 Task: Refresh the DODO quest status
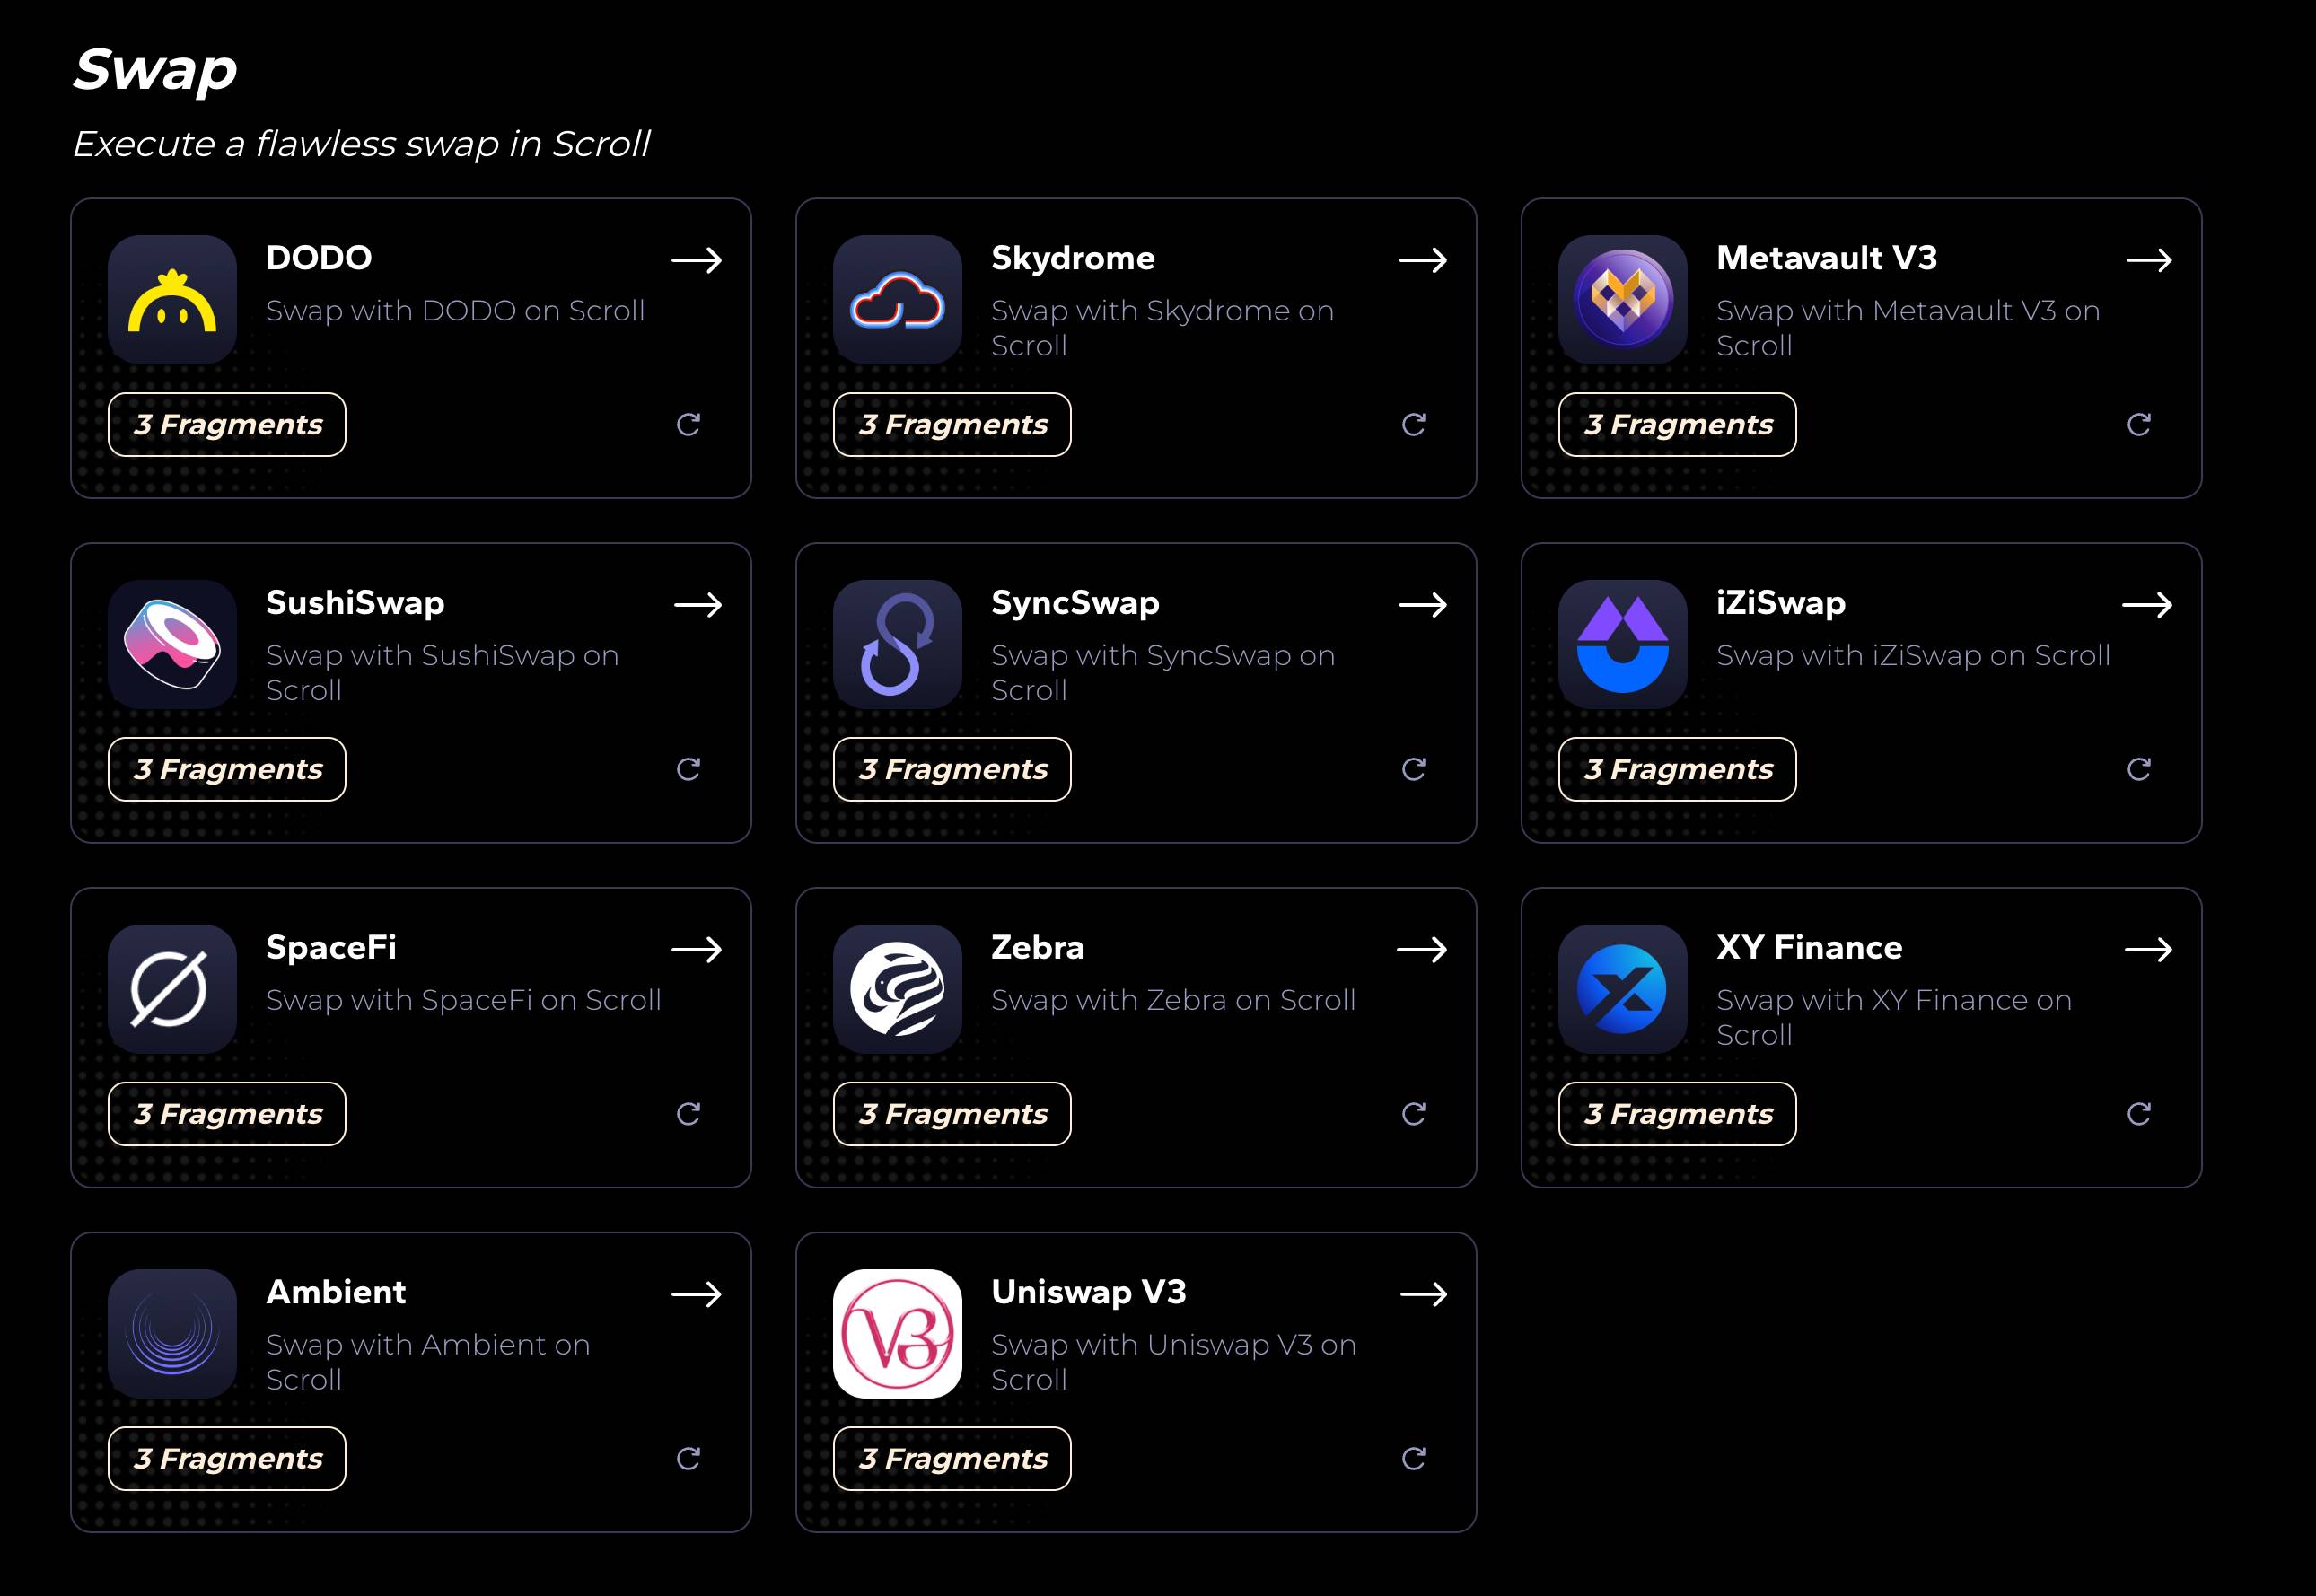688,425
